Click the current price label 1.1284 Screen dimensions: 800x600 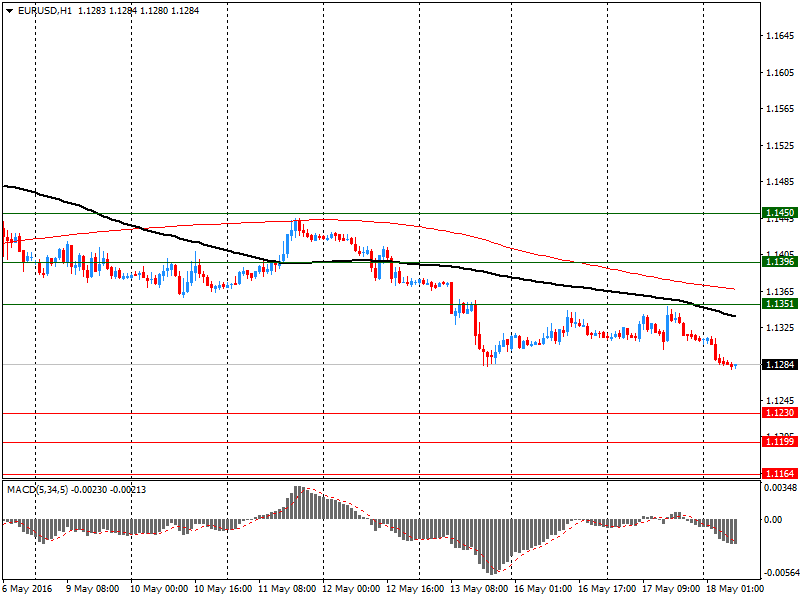tap(780, 364)
